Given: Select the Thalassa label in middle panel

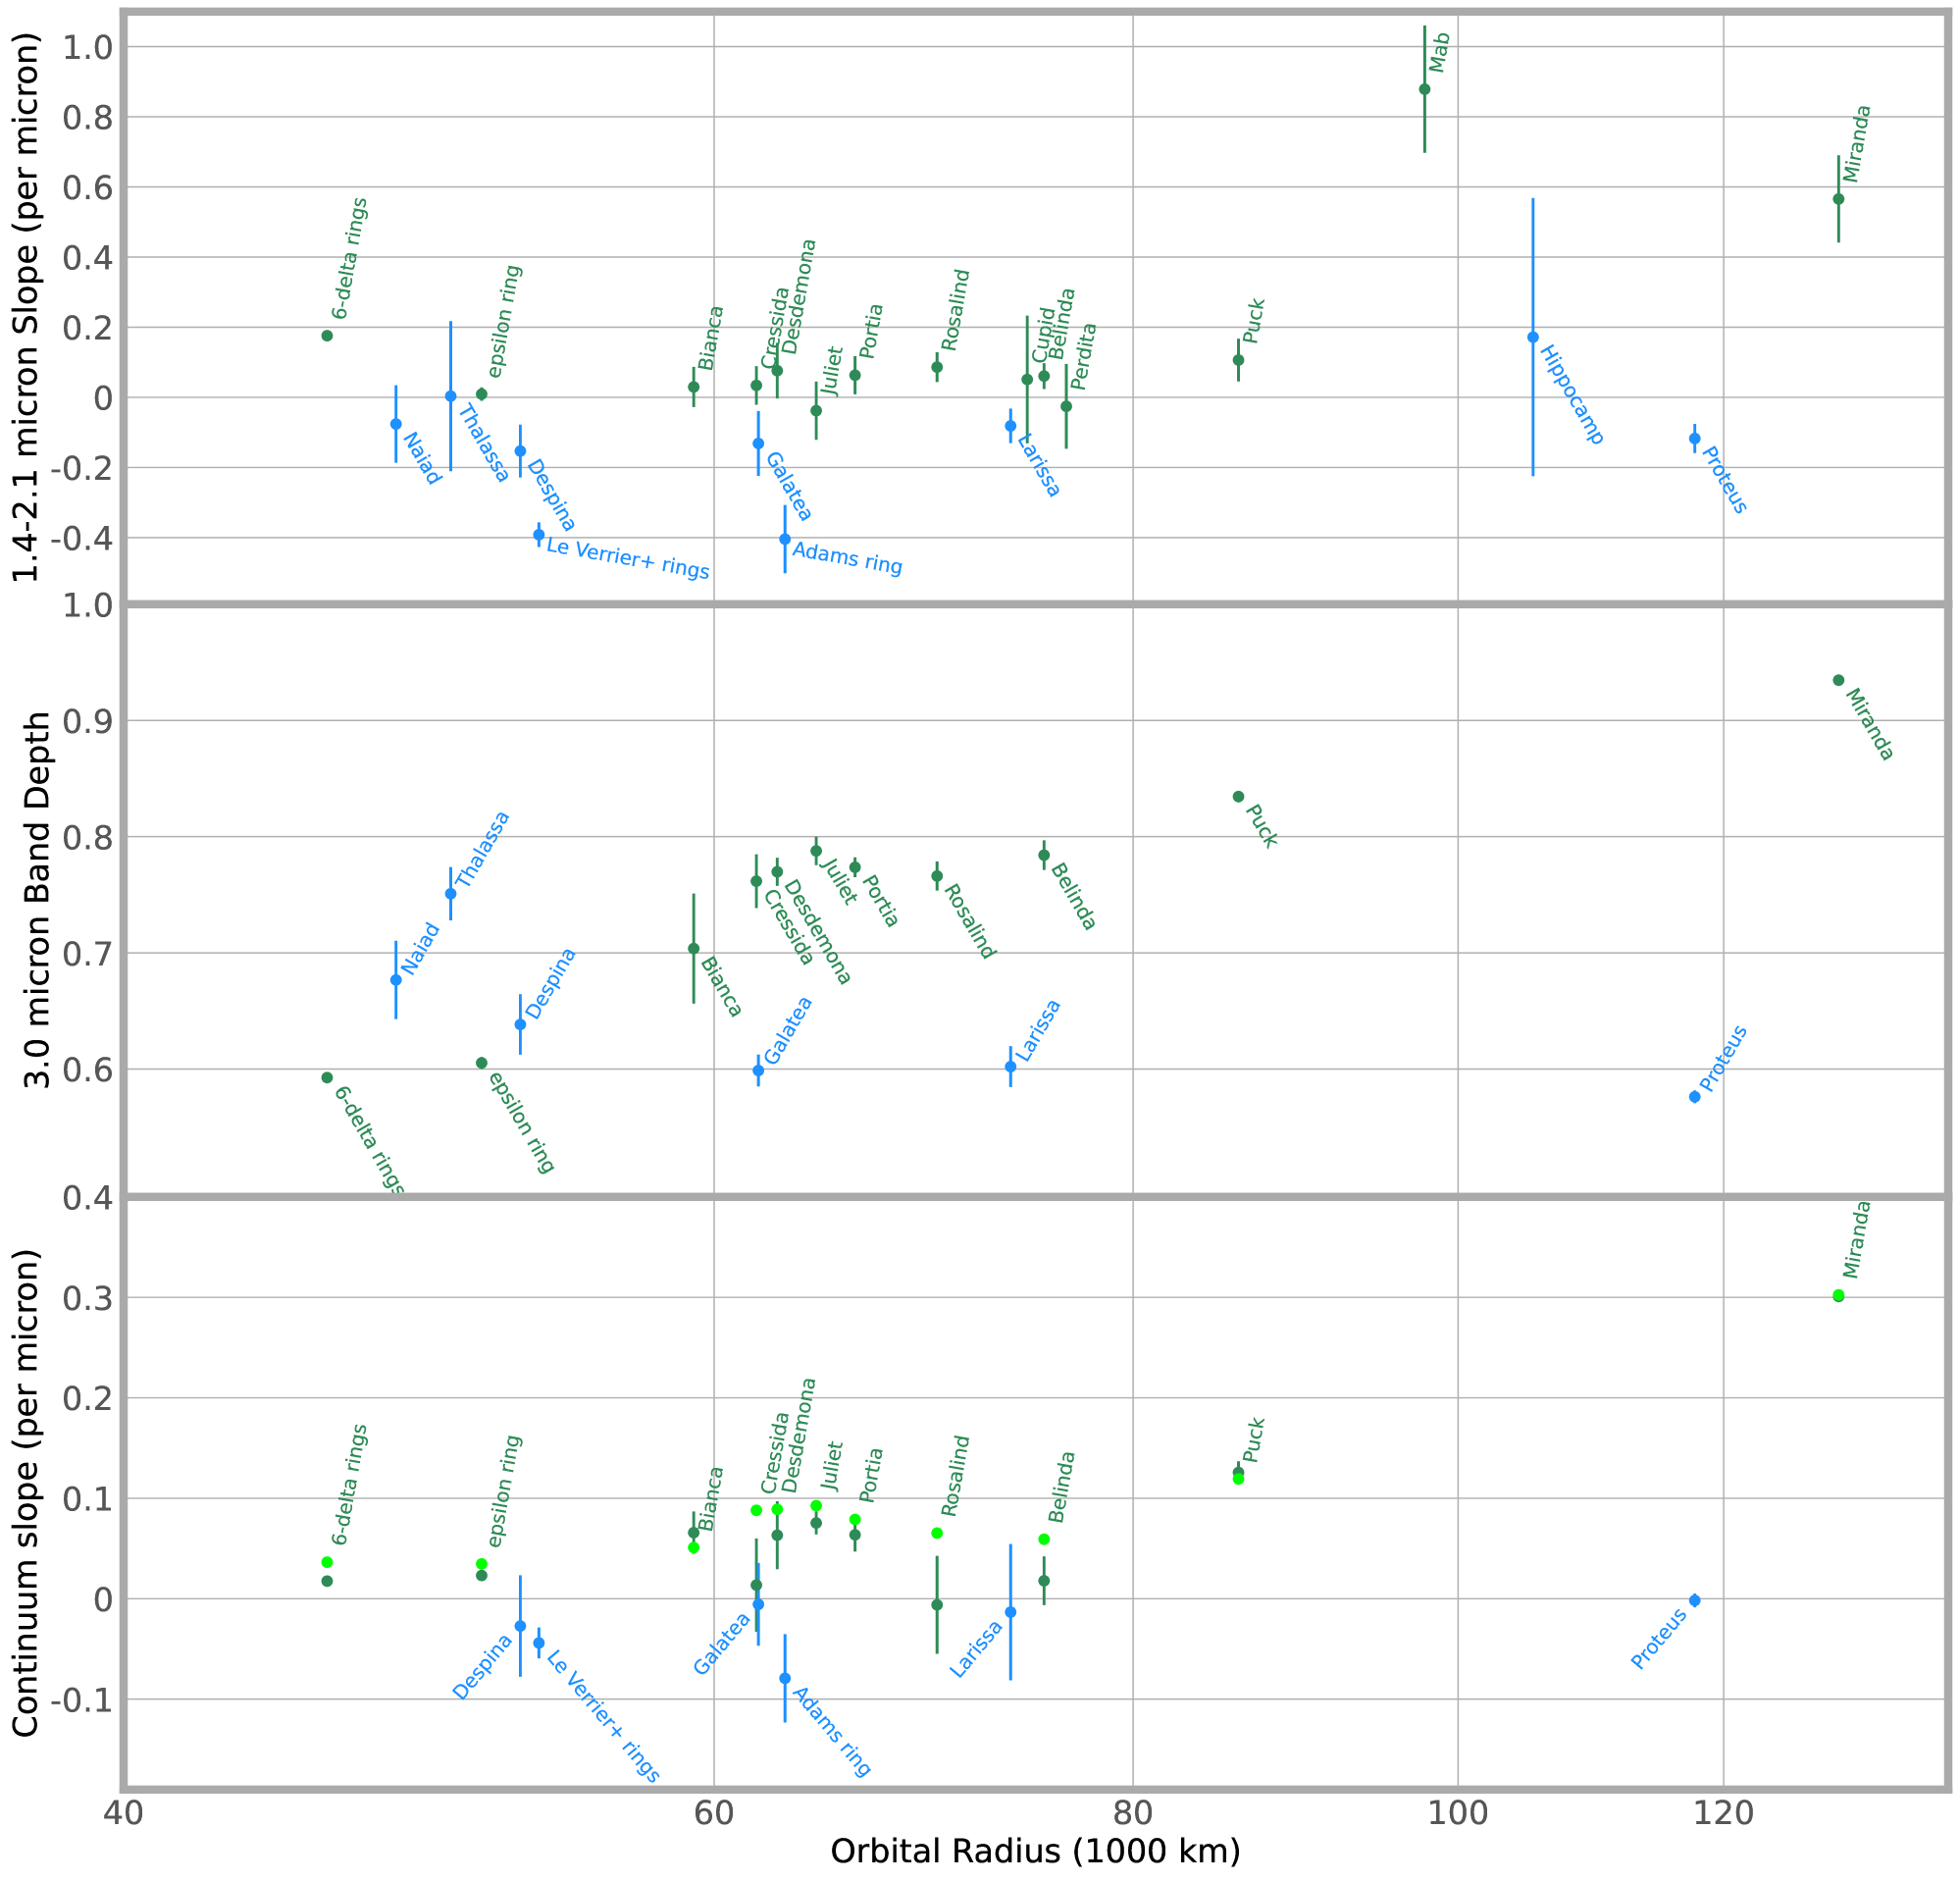Looking at the screenshot, I should 483,849.
